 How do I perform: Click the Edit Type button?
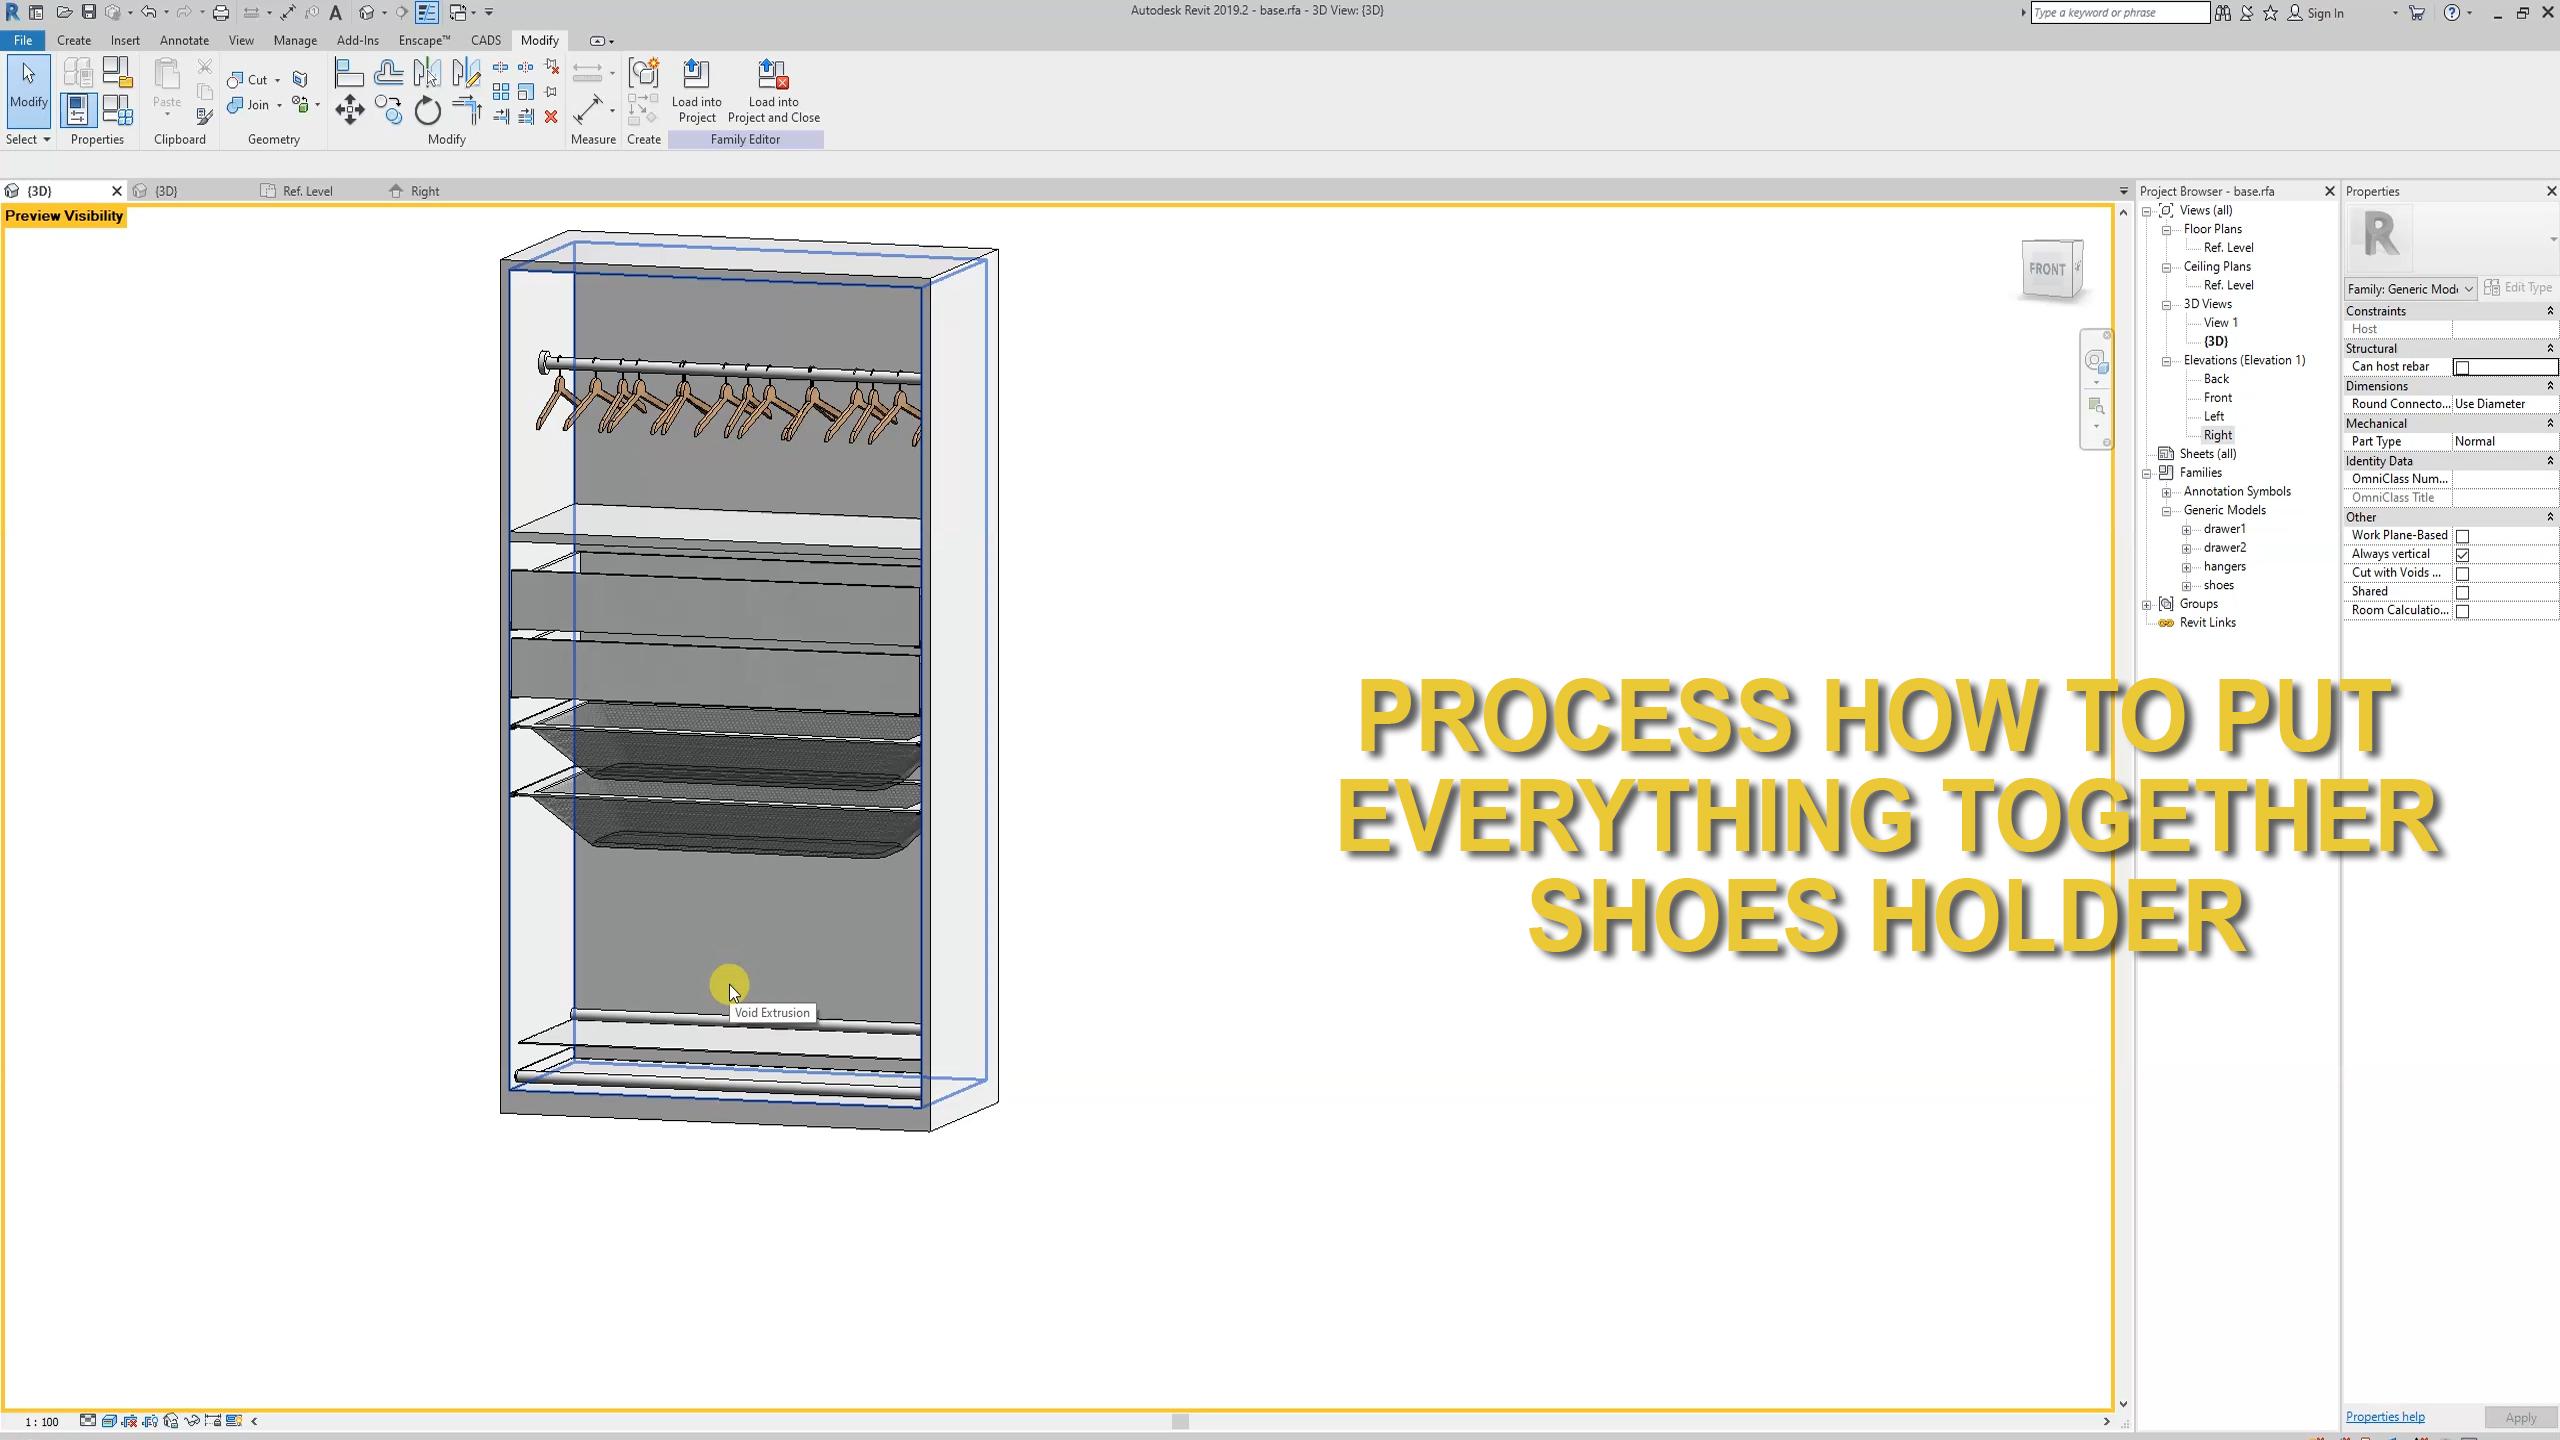click(x=2518, y=287)
